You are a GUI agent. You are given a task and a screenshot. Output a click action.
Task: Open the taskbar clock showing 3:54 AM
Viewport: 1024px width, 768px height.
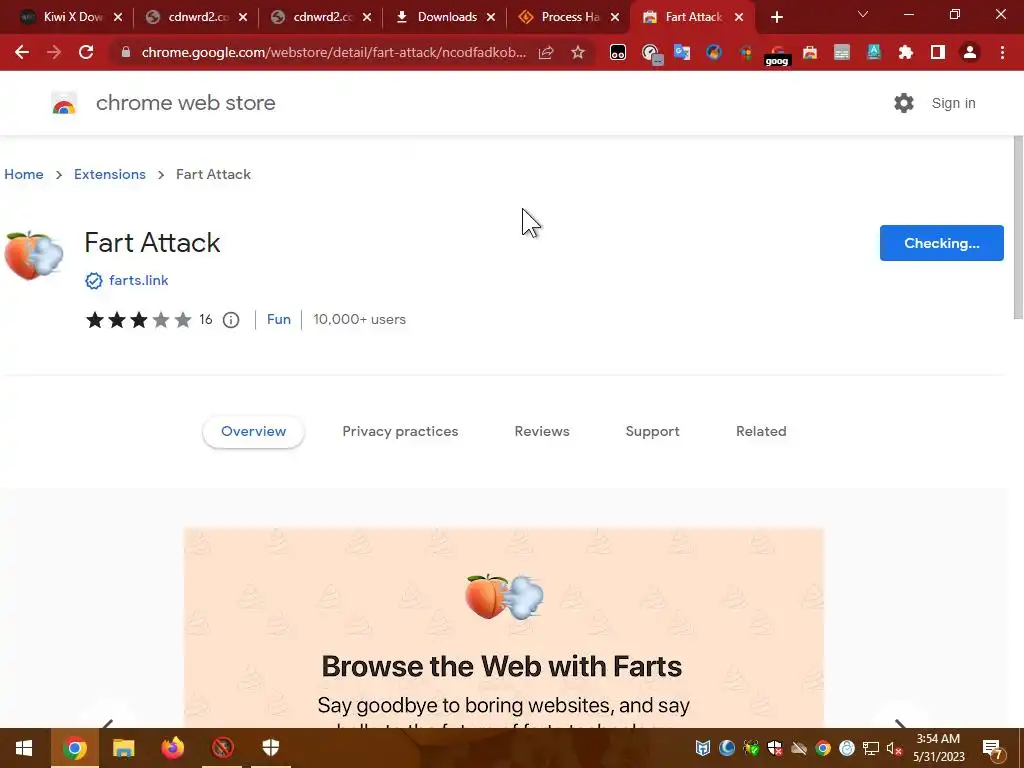938,748
